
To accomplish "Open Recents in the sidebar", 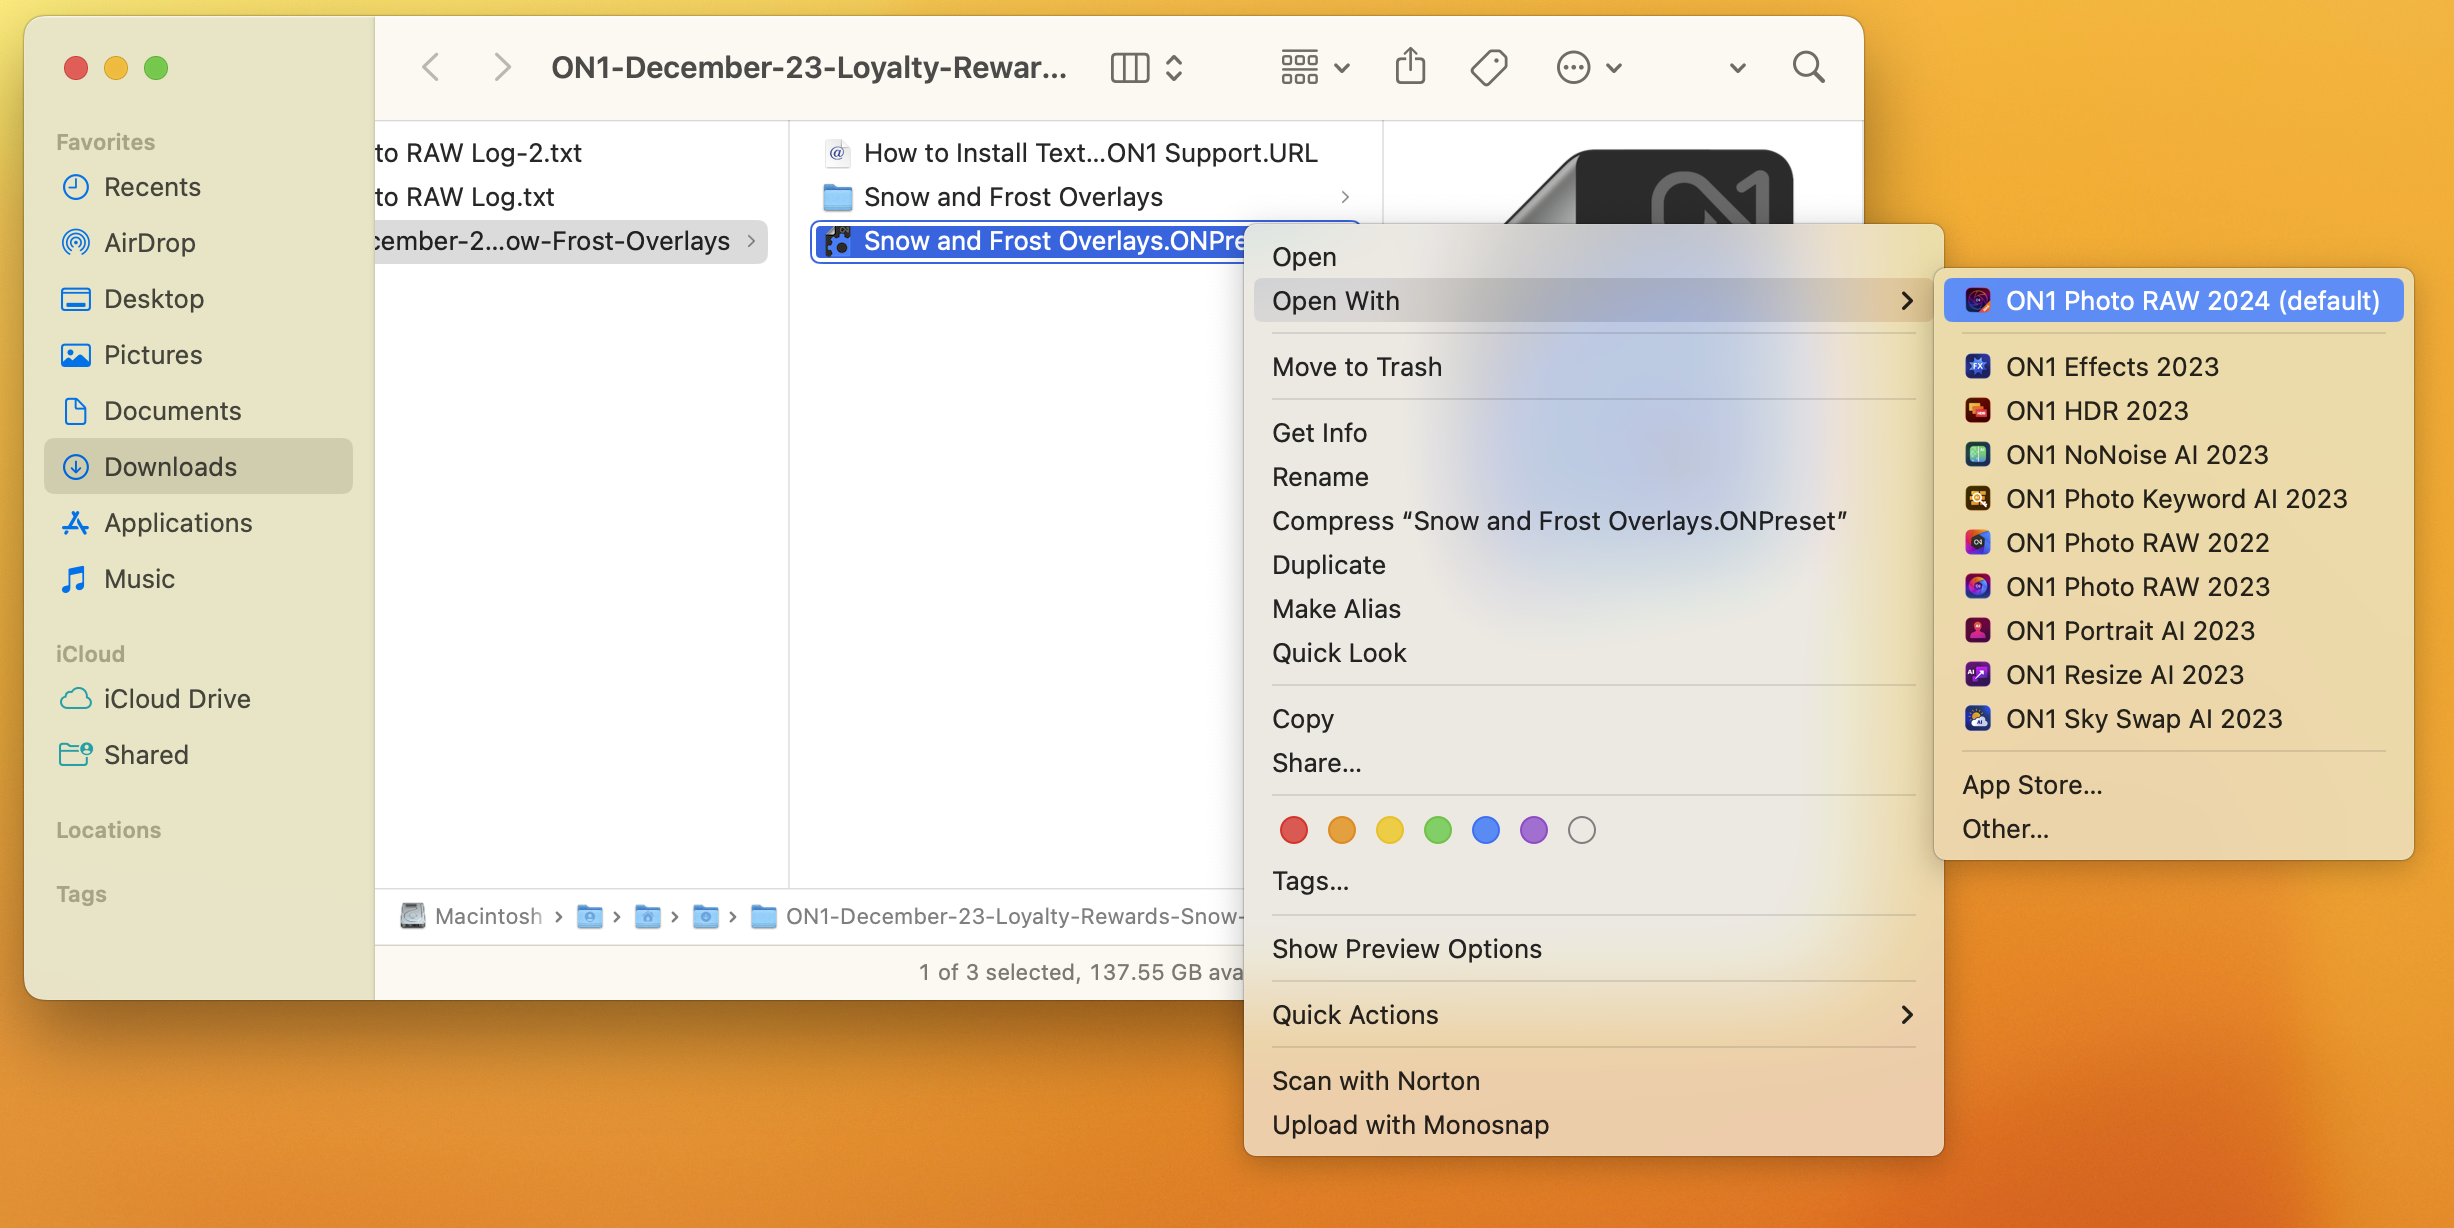I will tap(198, 187).
